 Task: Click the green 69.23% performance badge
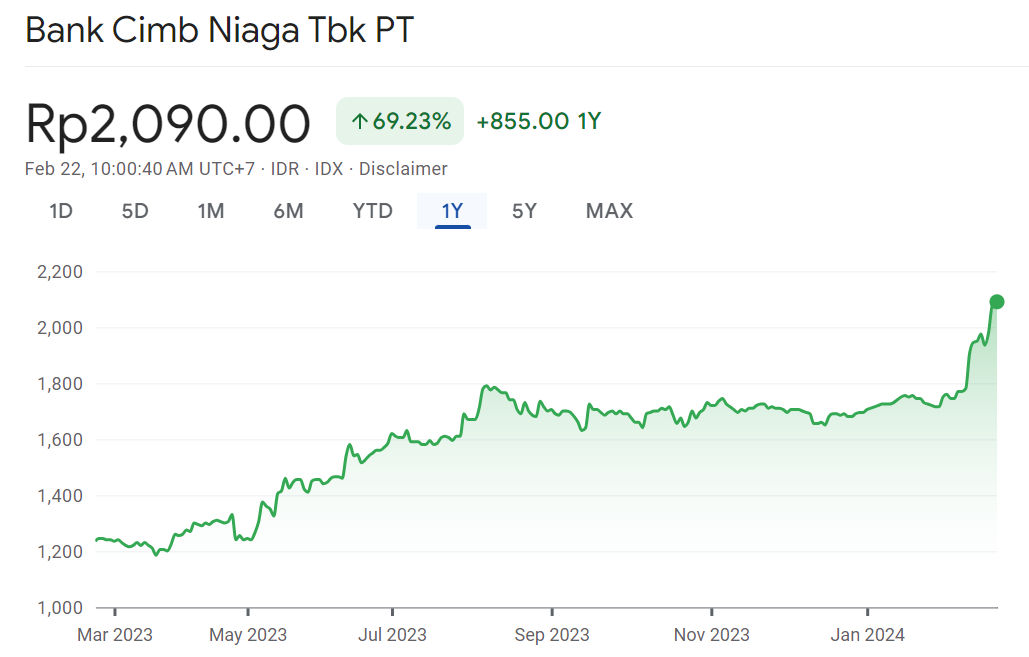click(x=399, y=121)
